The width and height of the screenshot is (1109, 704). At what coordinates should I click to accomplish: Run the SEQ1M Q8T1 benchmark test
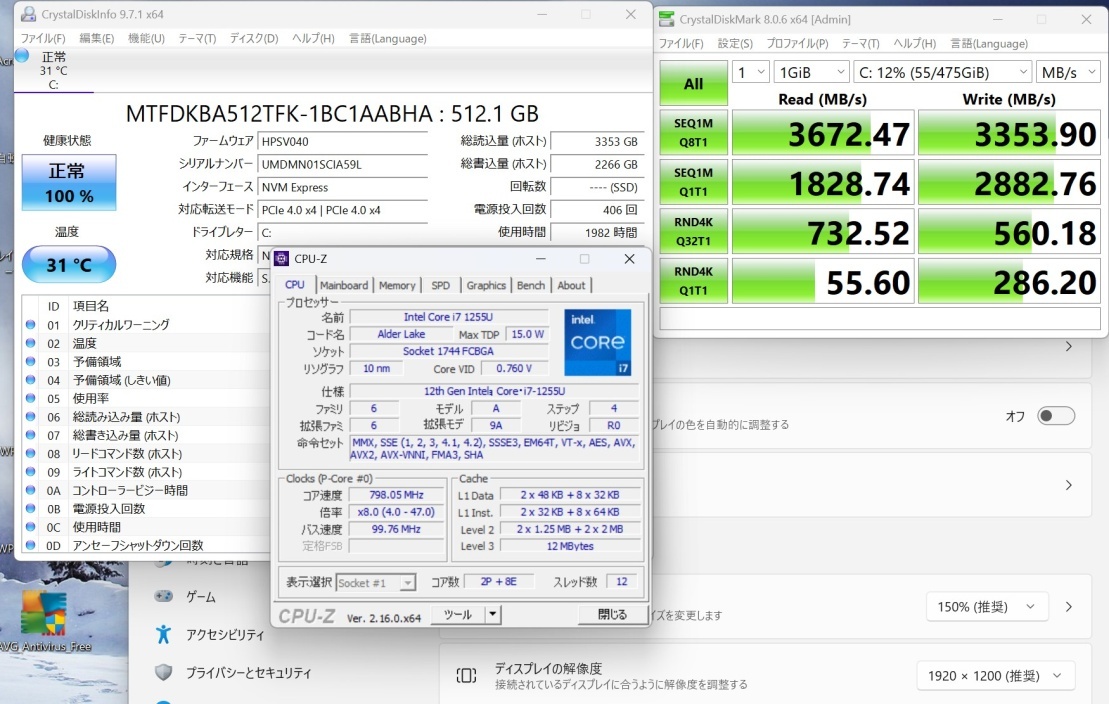[693, 131]
